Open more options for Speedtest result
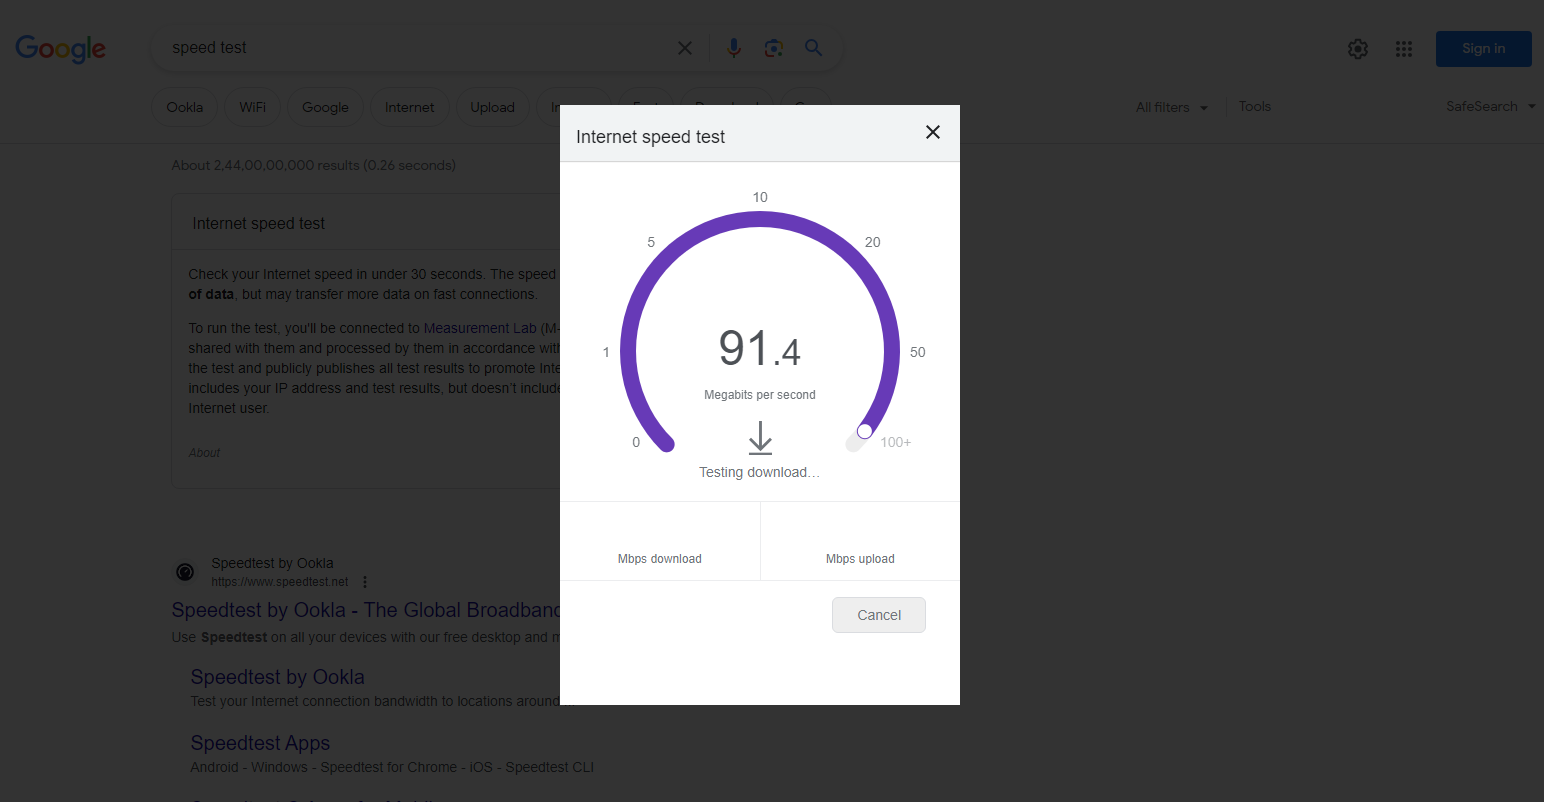 click(365, 582)
